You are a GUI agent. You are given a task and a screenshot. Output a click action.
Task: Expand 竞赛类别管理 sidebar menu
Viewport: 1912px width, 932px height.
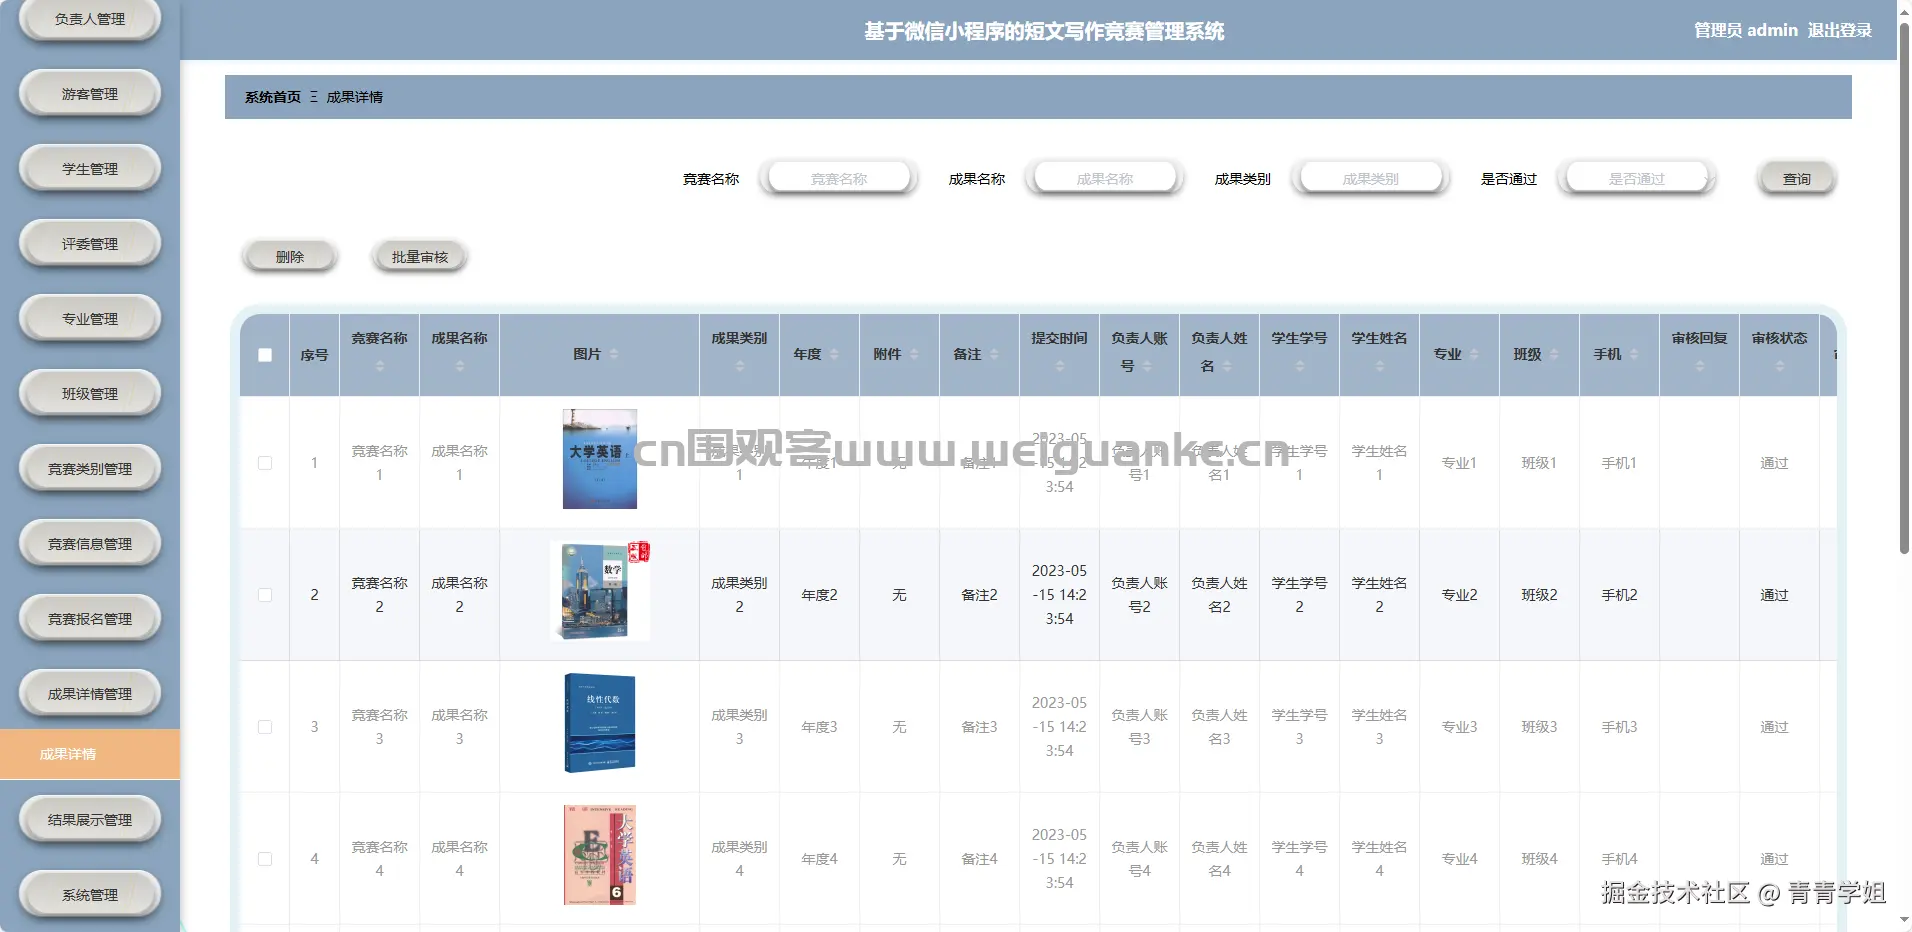tap(90, 469)
